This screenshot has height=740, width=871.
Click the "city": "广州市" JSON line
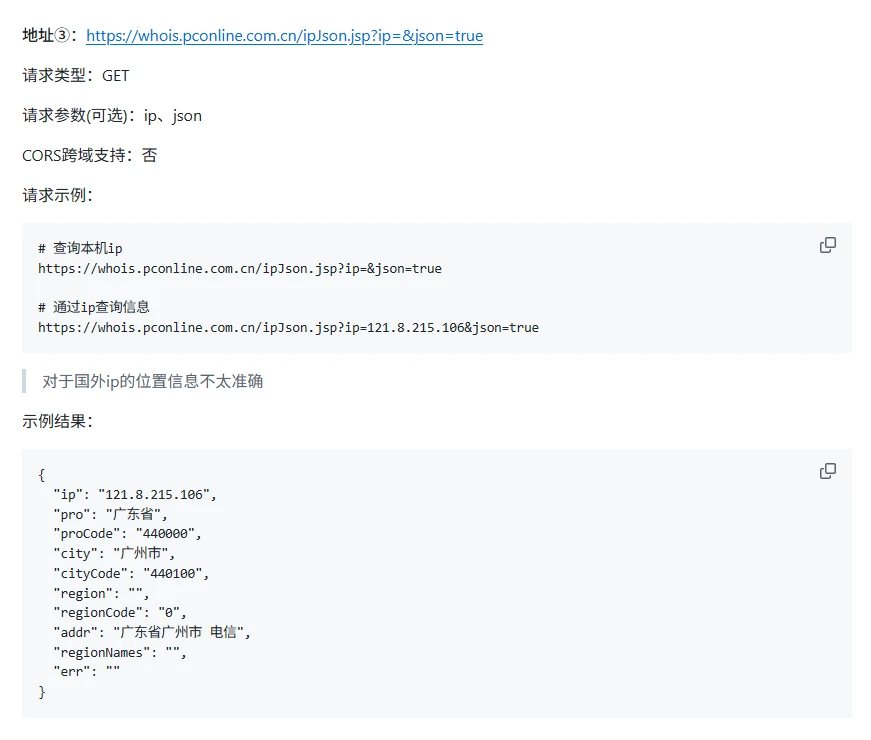115,553
